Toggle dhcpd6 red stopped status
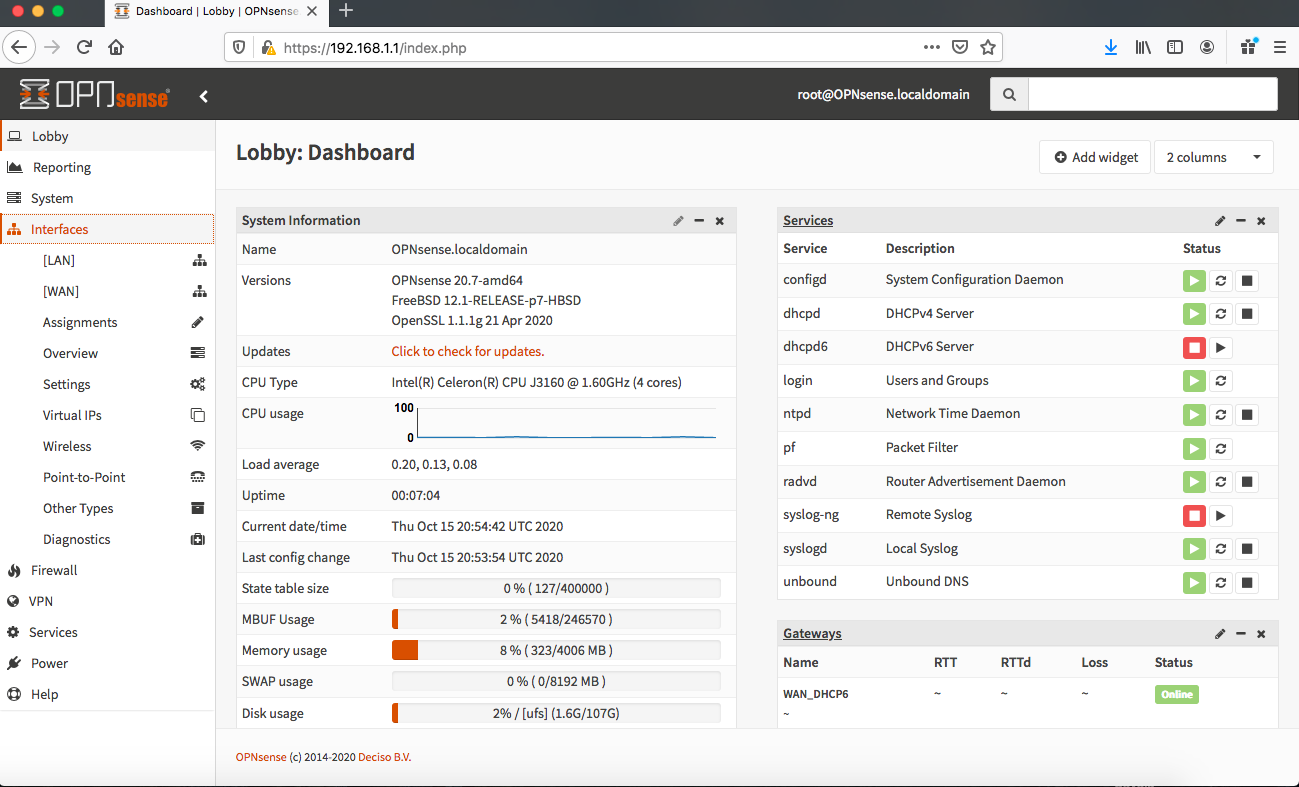Viewport: 1299px width, 787px height. coord(1194,348)
